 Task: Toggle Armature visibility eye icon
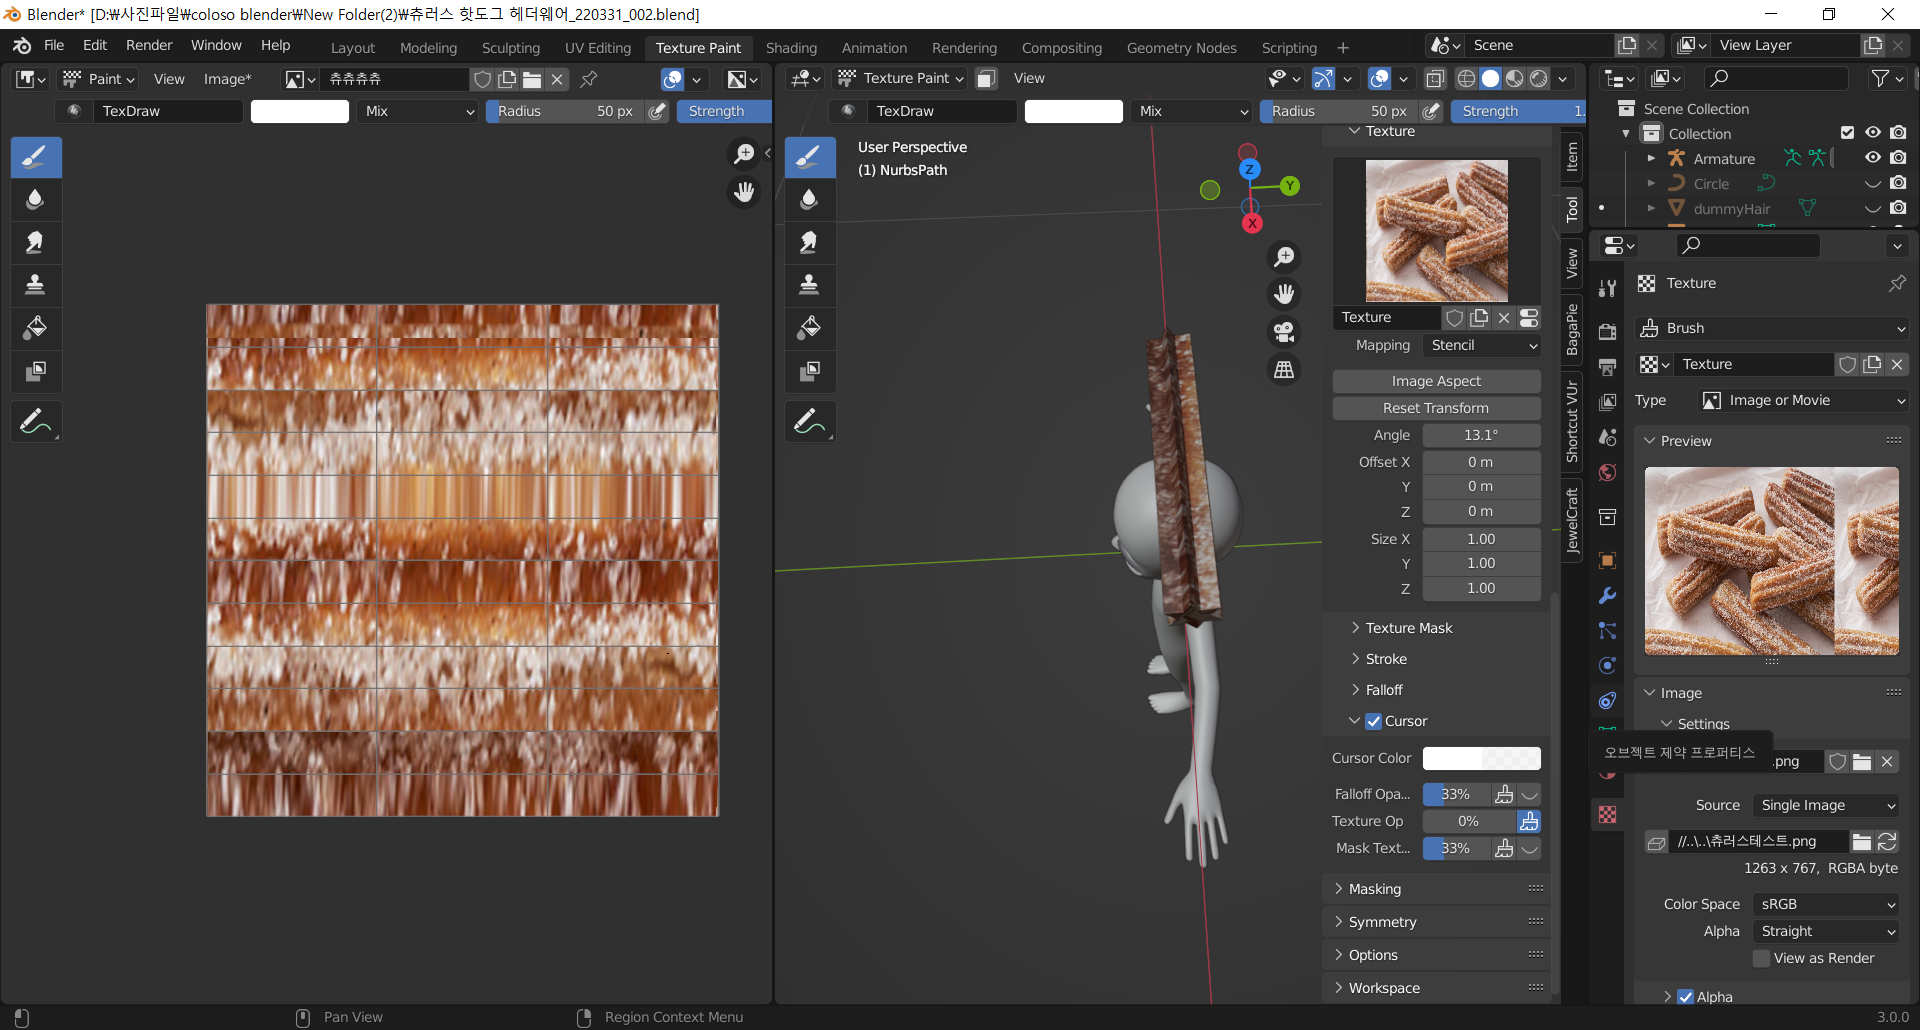1873,158
